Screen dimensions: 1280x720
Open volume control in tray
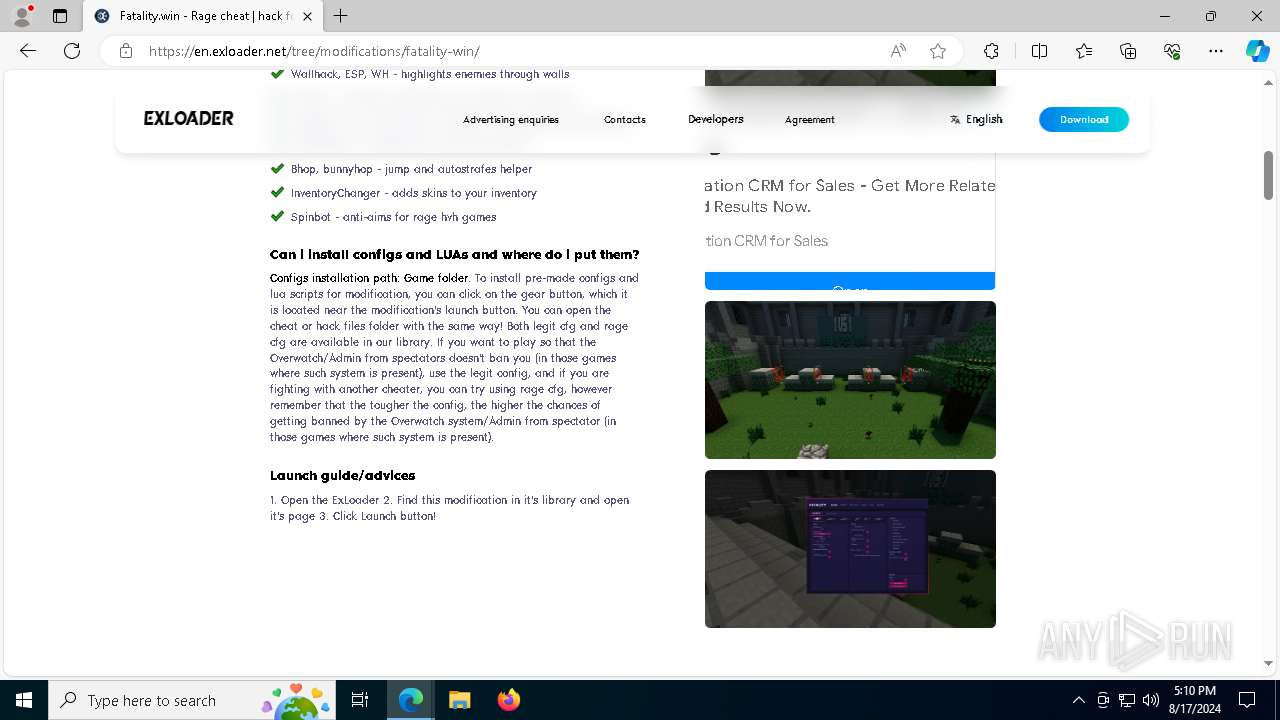click(x=1151, y=700)
